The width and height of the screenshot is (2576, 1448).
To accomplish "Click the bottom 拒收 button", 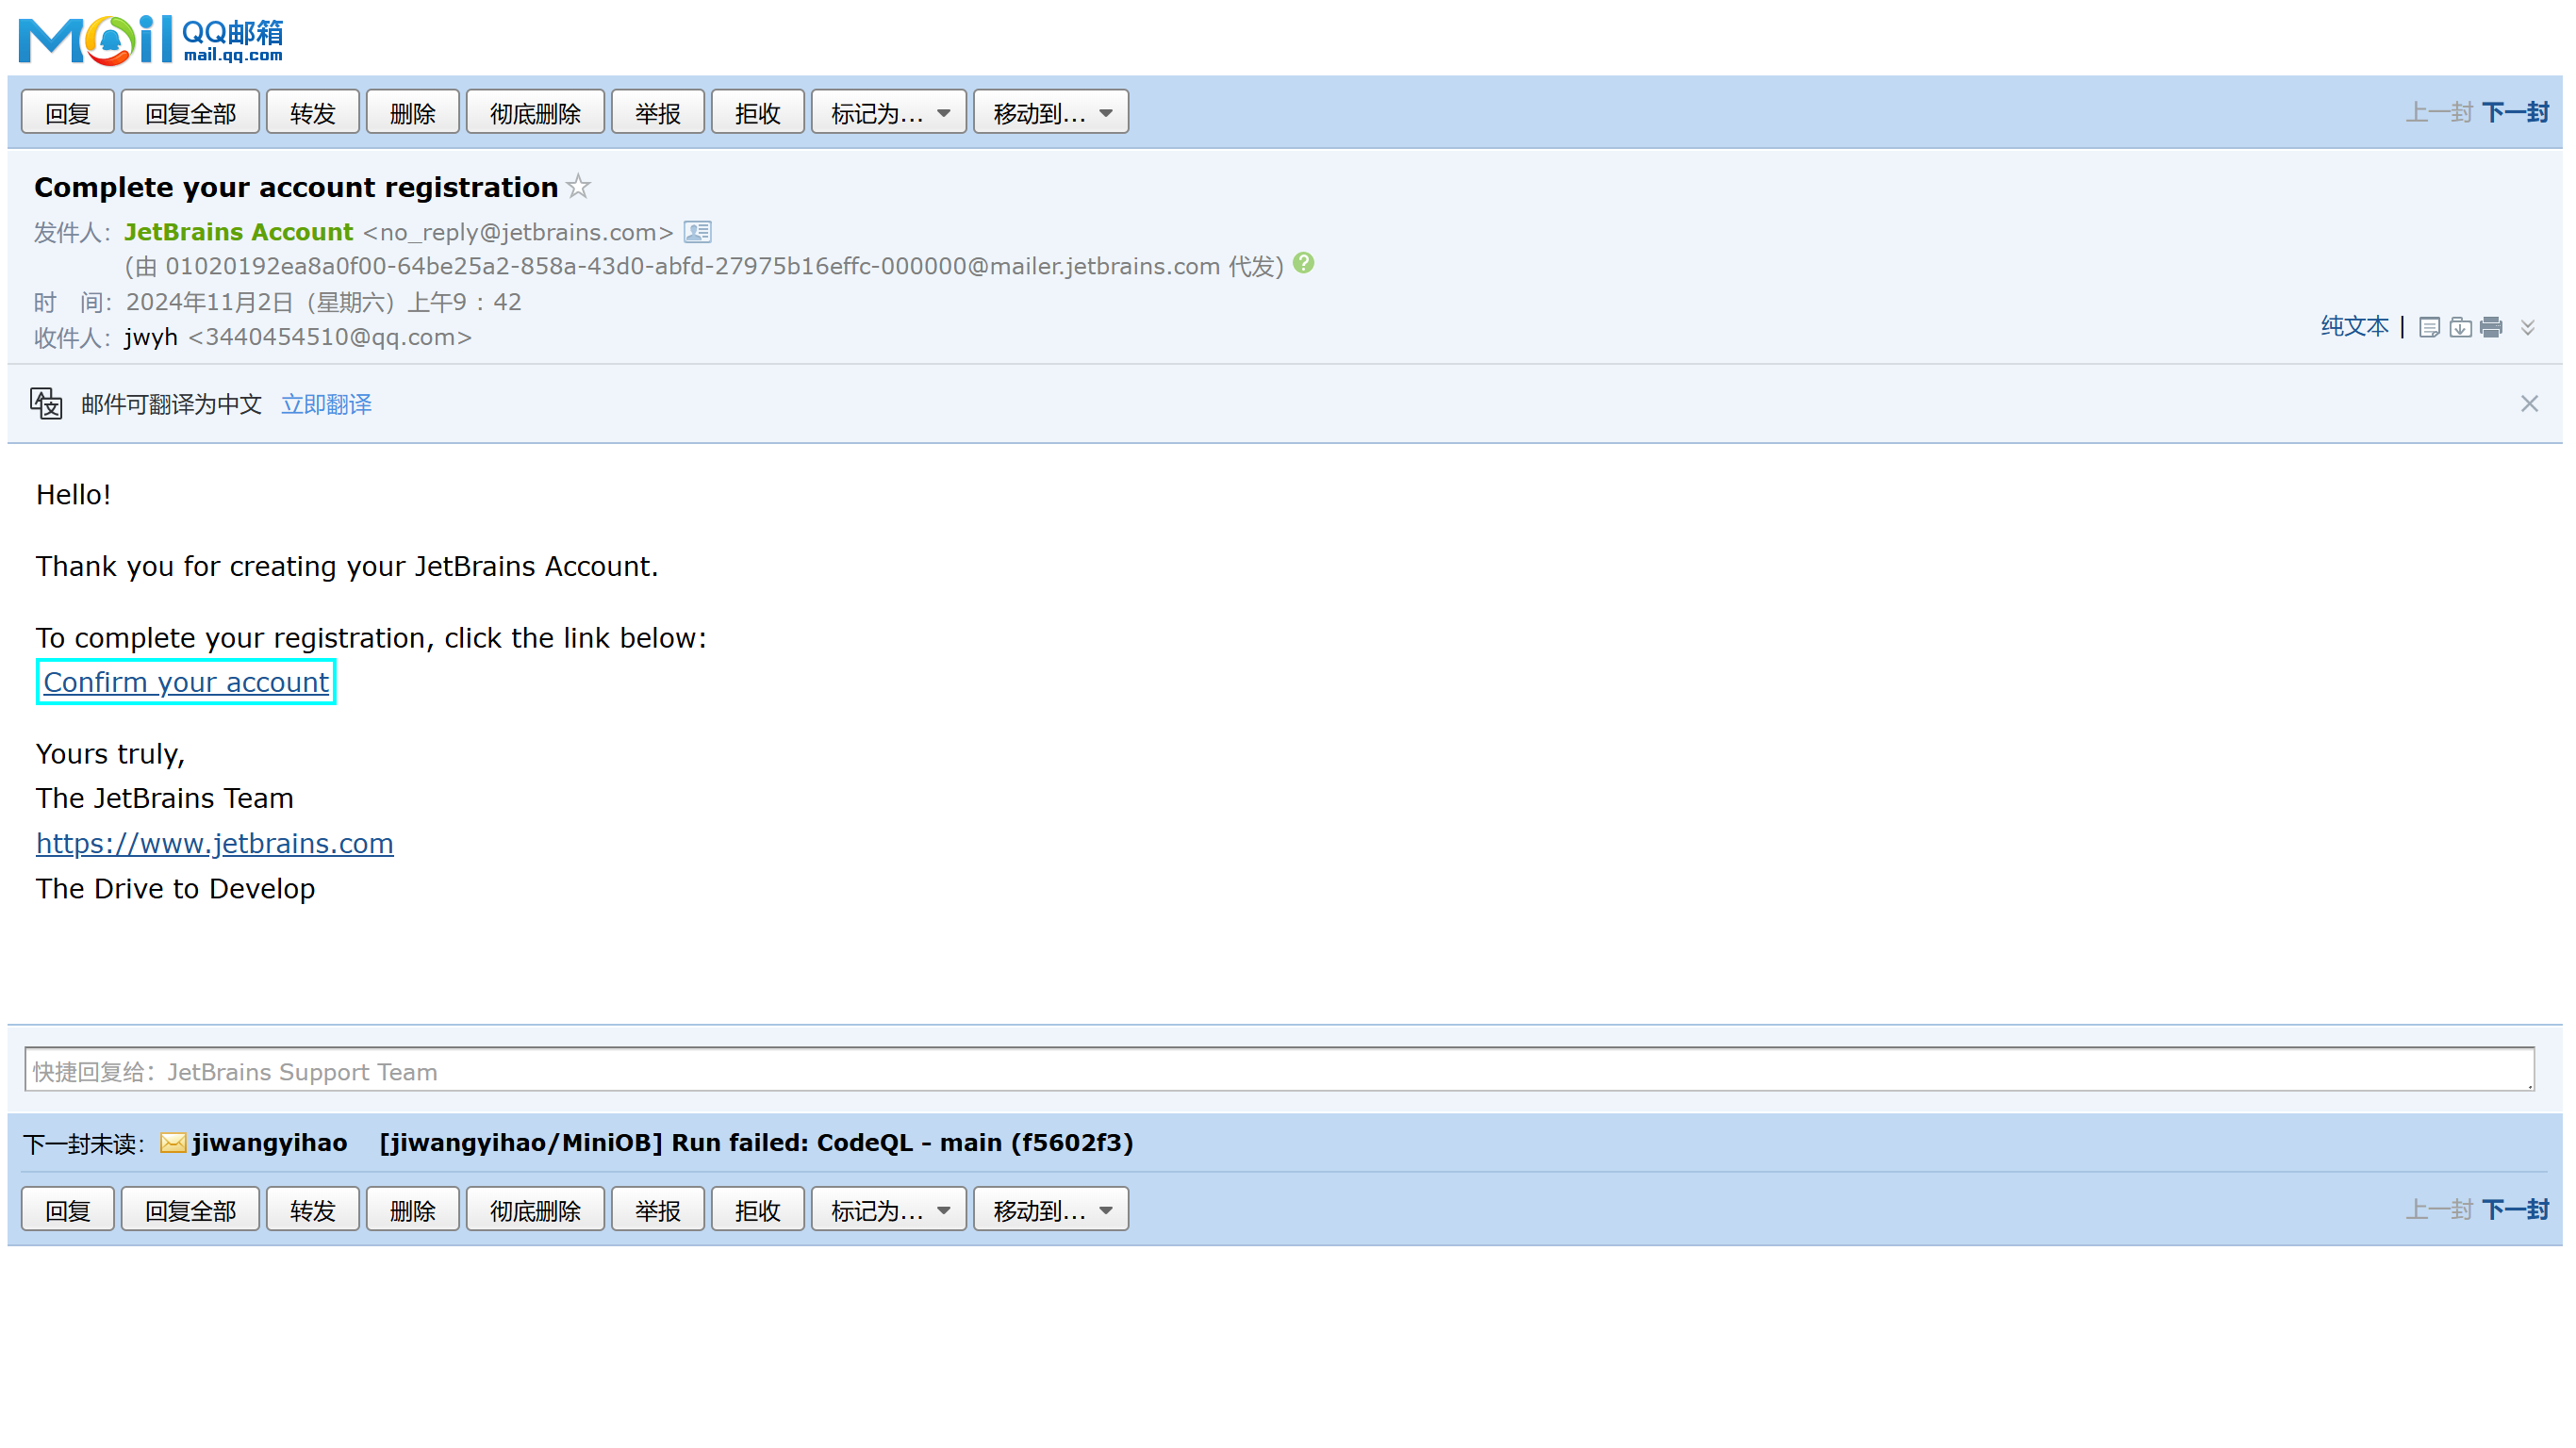I will (x=758, y=1210).
